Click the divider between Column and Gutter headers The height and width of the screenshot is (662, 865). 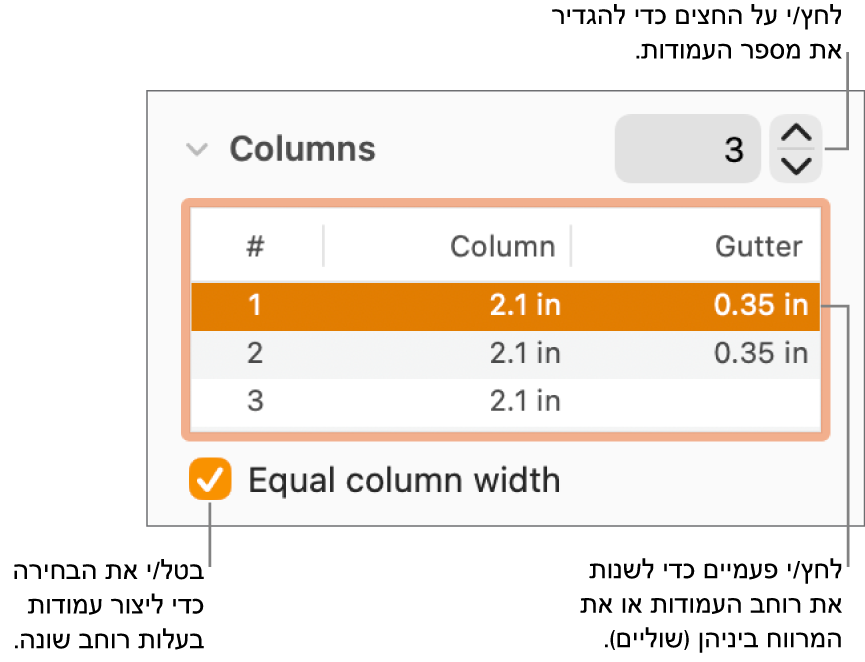(571, 246)
